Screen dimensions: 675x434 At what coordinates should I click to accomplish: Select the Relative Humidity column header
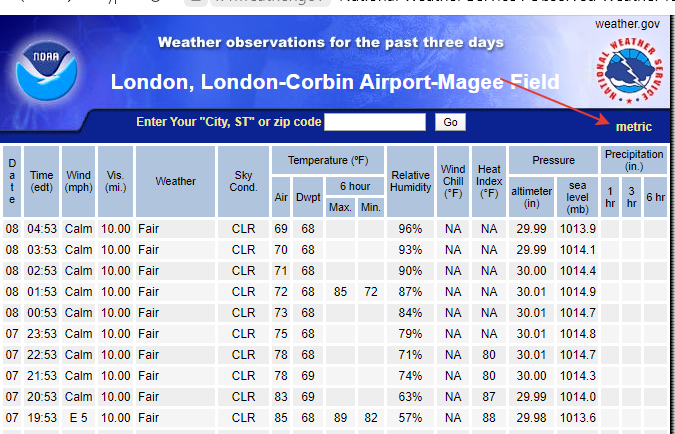410,181
